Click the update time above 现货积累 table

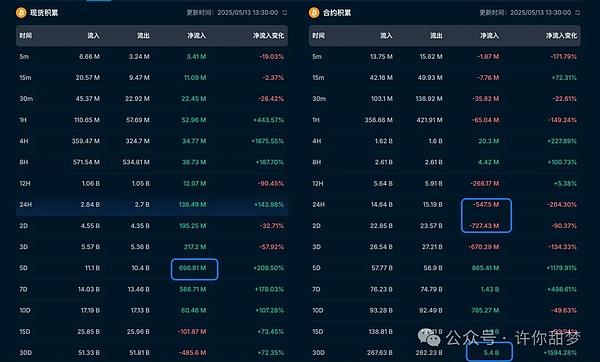(232, 13)
